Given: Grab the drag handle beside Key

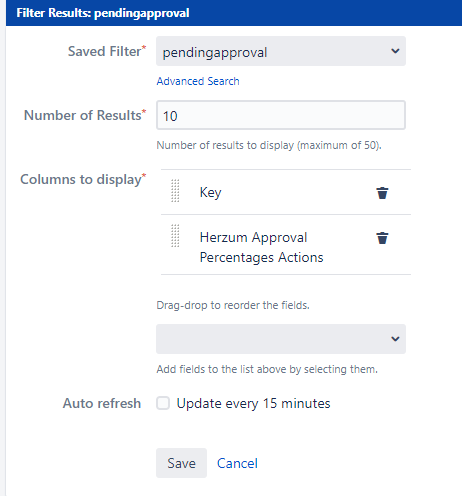Looking at the screenshot, I should tap(175, 191).
